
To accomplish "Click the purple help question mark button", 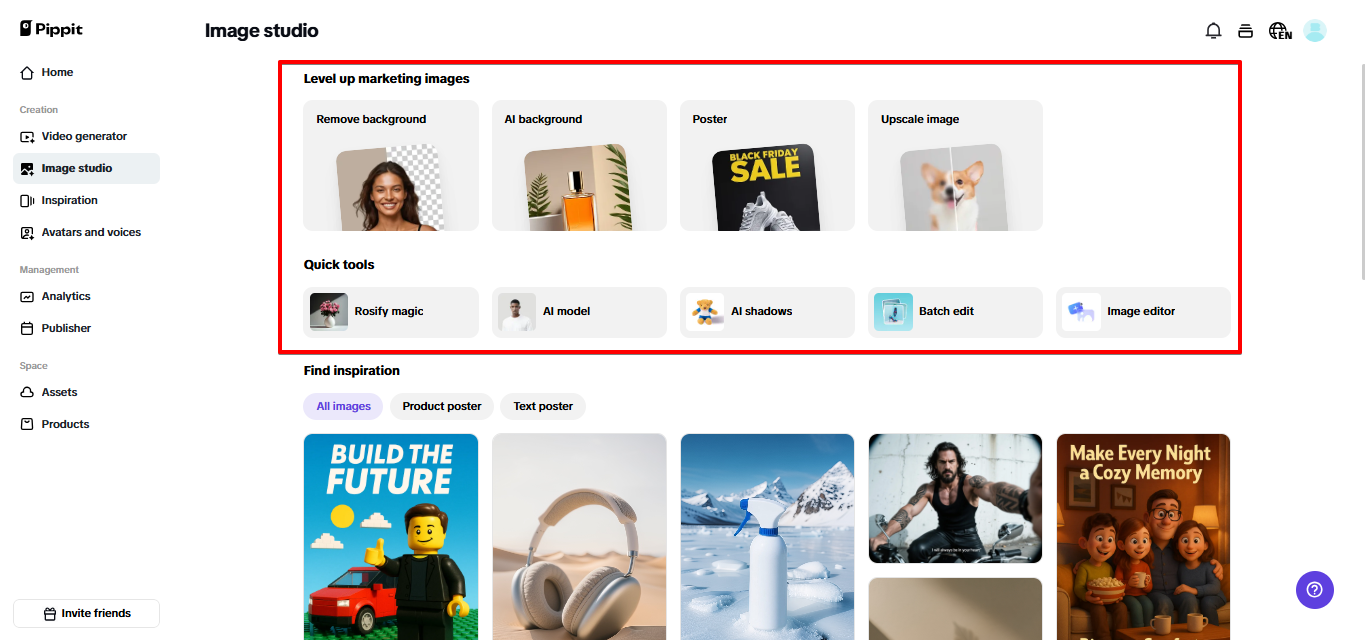I will 1315,589.
